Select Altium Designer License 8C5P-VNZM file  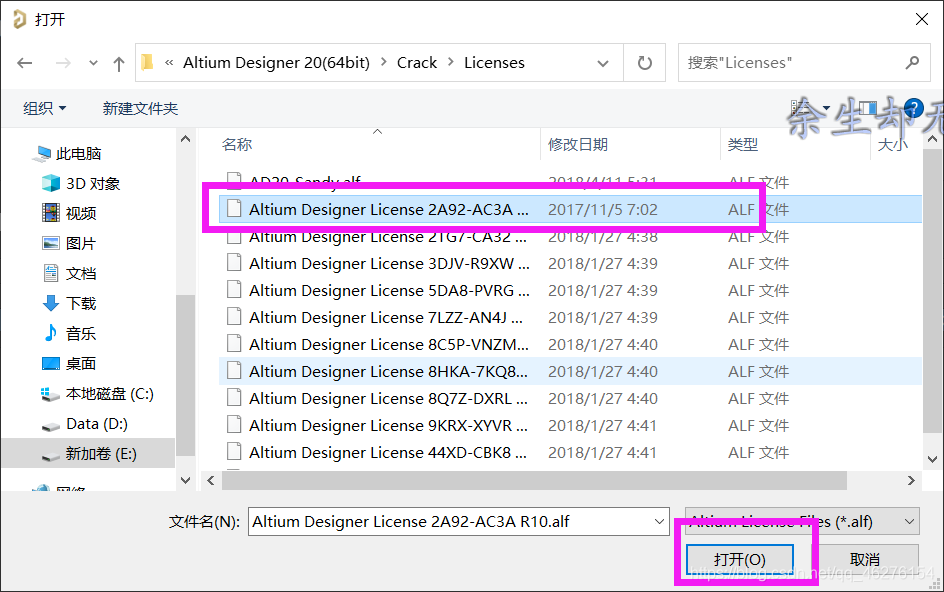pyautogui.click(x=570, y=344)
